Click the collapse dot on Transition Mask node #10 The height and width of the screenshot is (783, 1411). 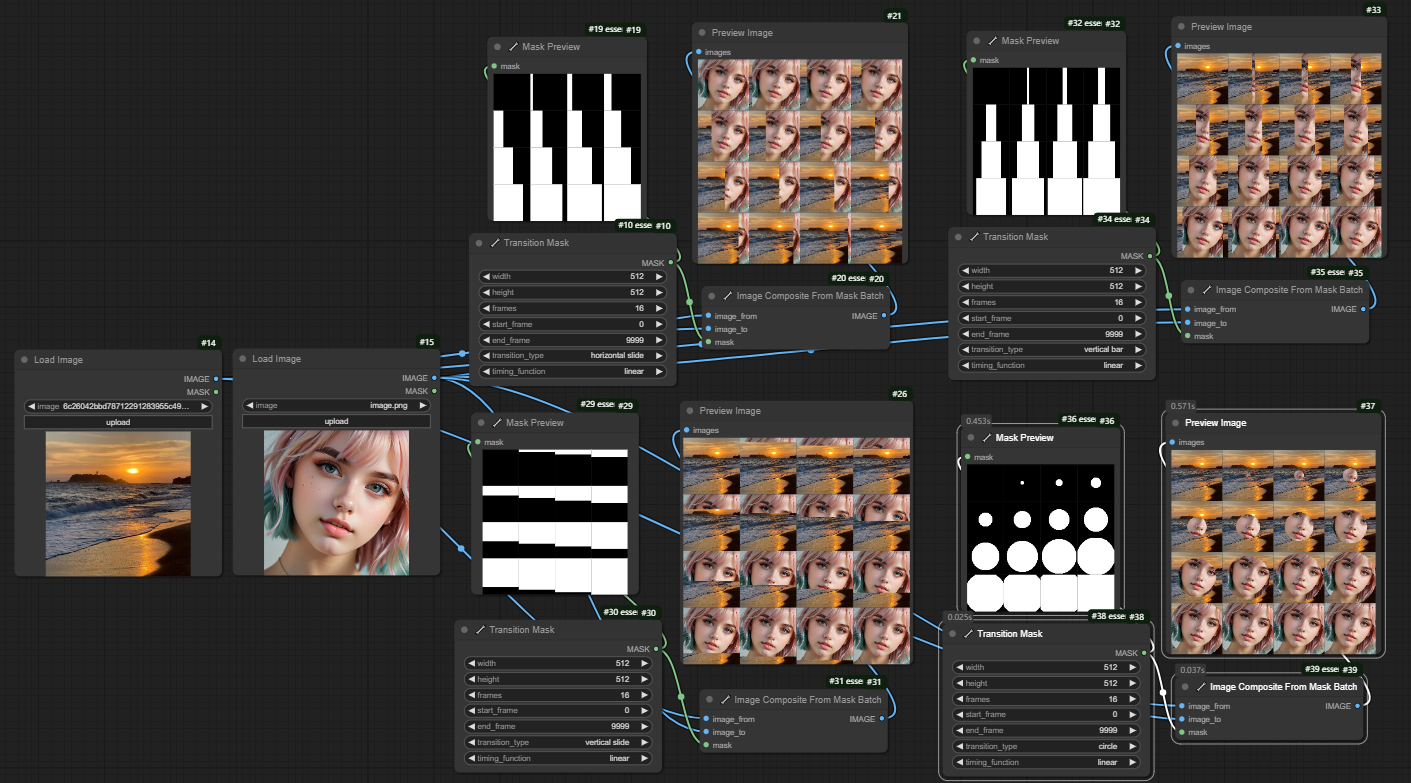[479, 243]
